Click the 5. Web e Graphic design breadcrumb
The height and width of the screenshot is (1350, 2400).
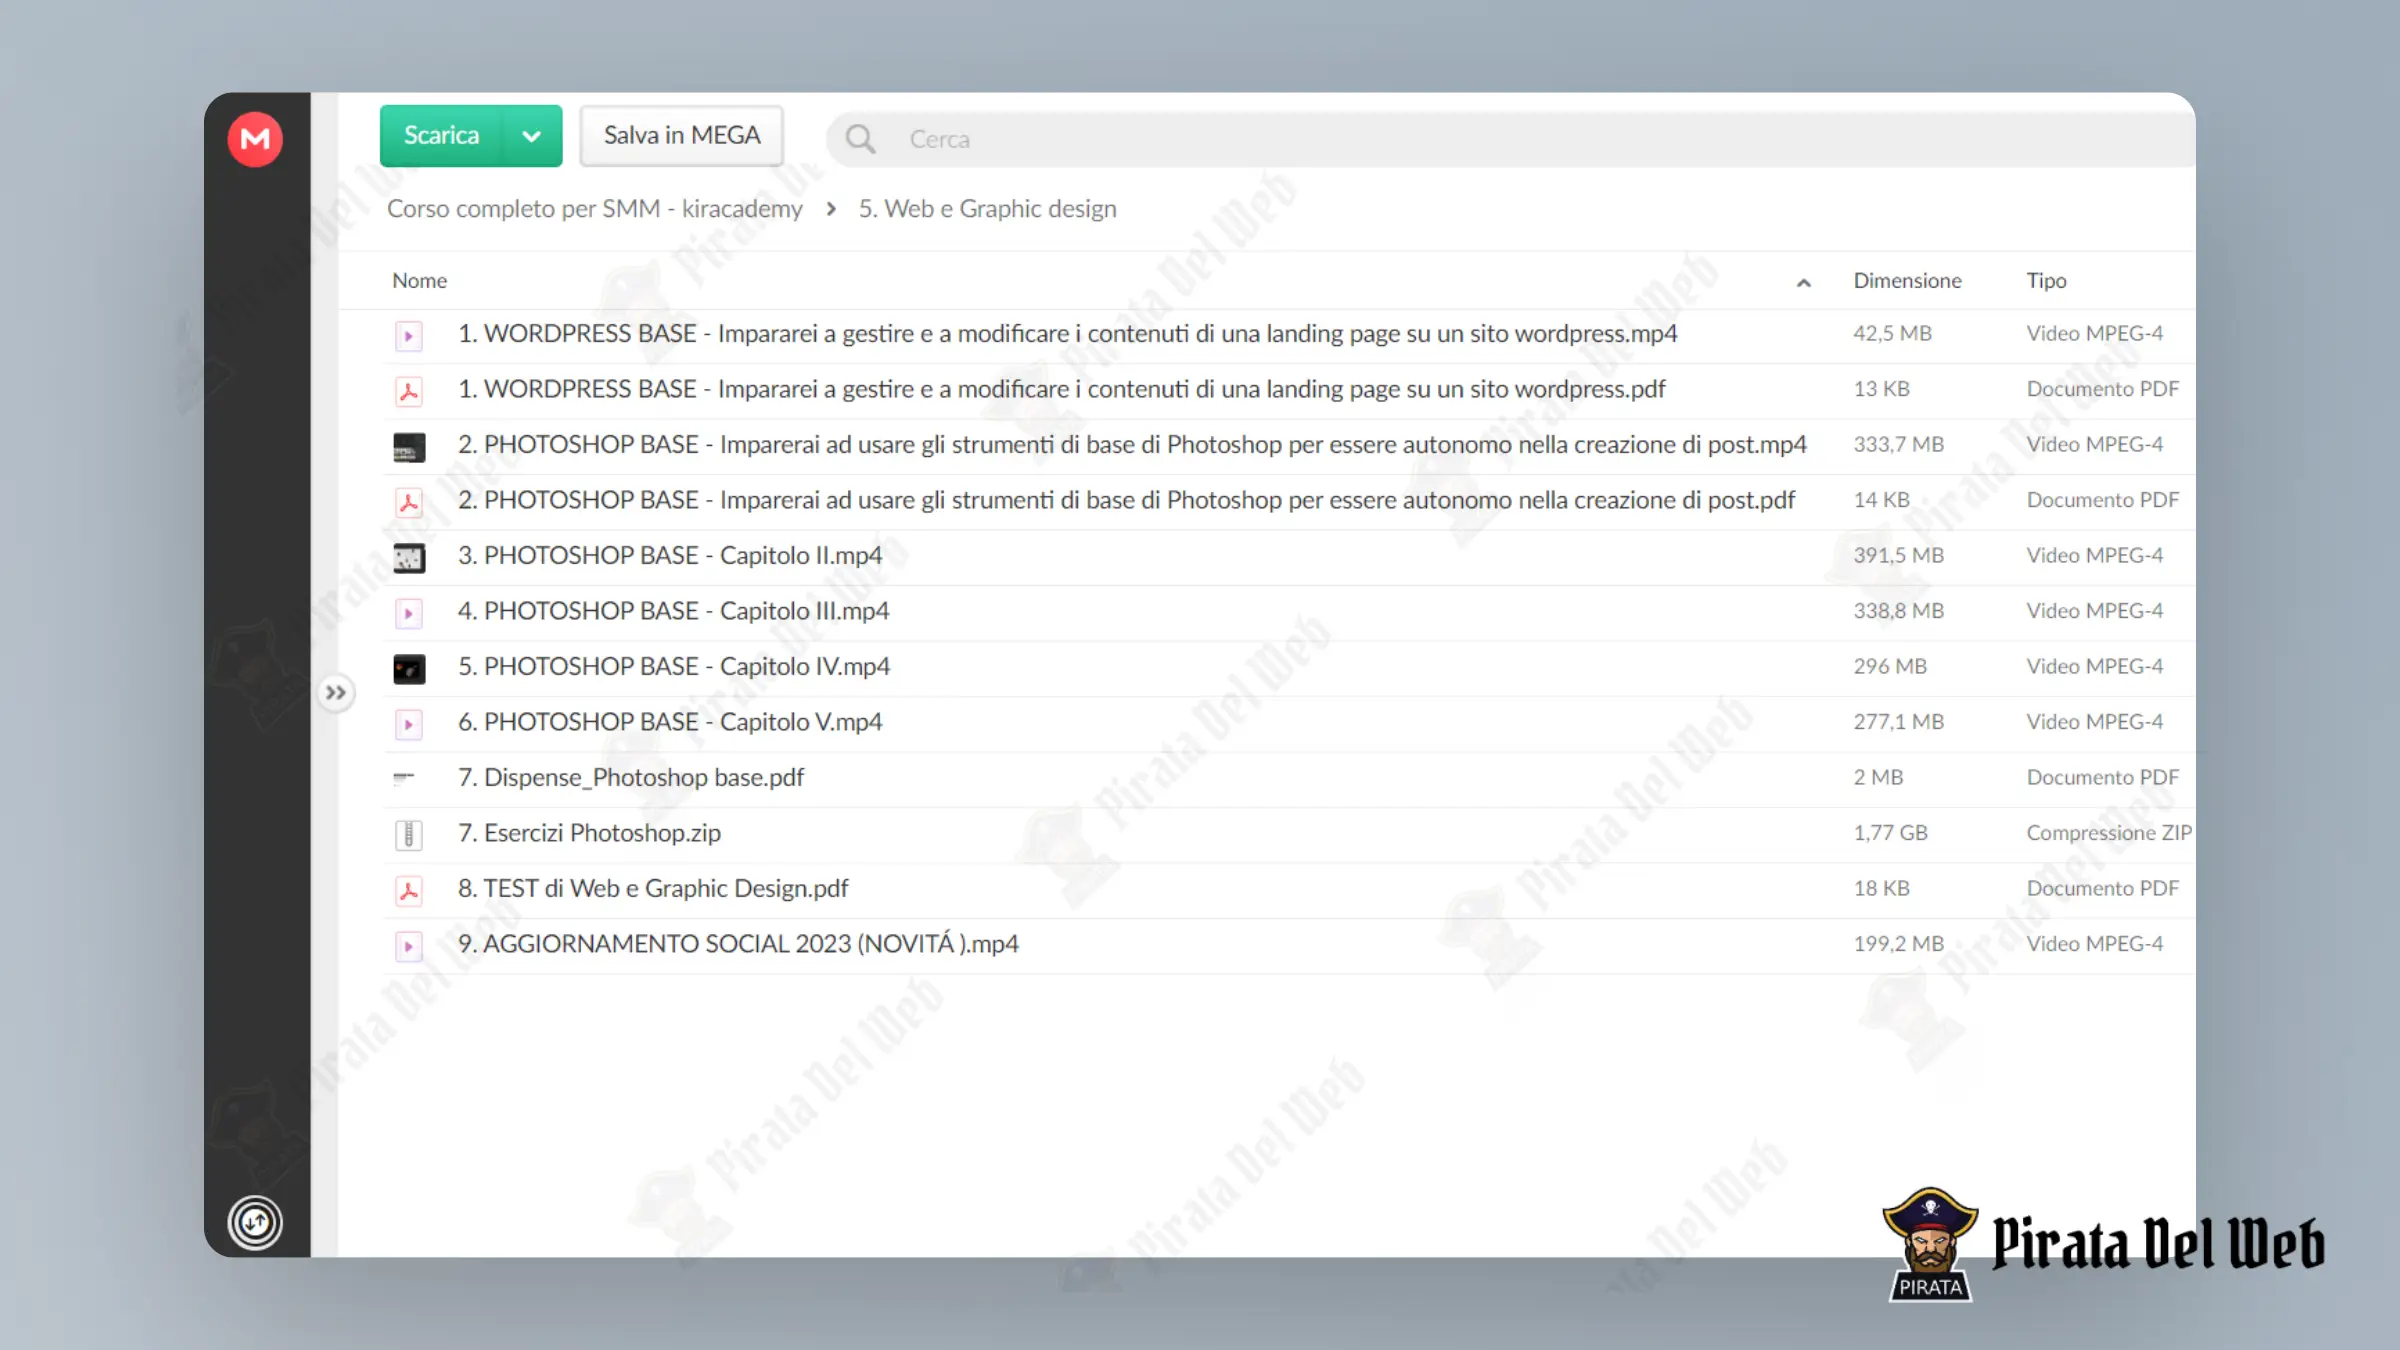987,208
